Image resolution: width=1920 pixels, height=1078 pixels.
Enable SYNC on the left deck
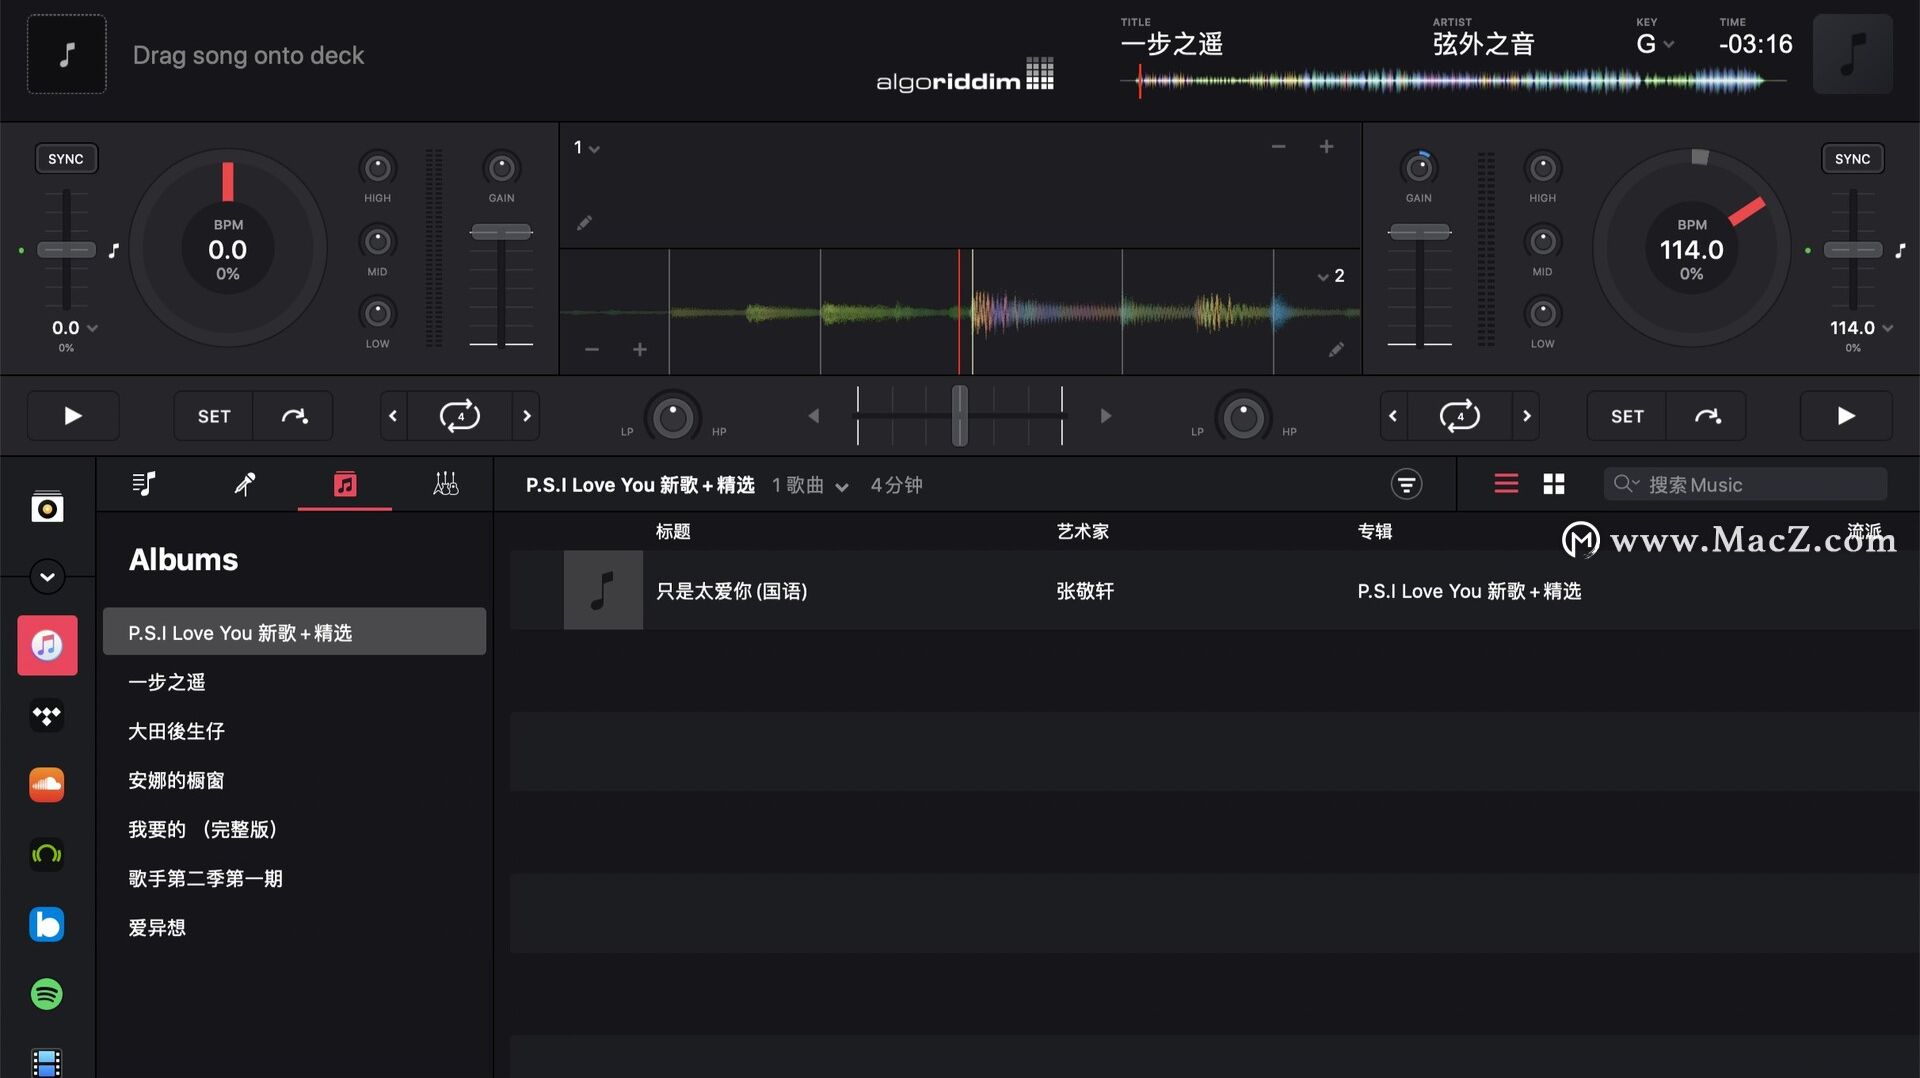pos(66,158)
